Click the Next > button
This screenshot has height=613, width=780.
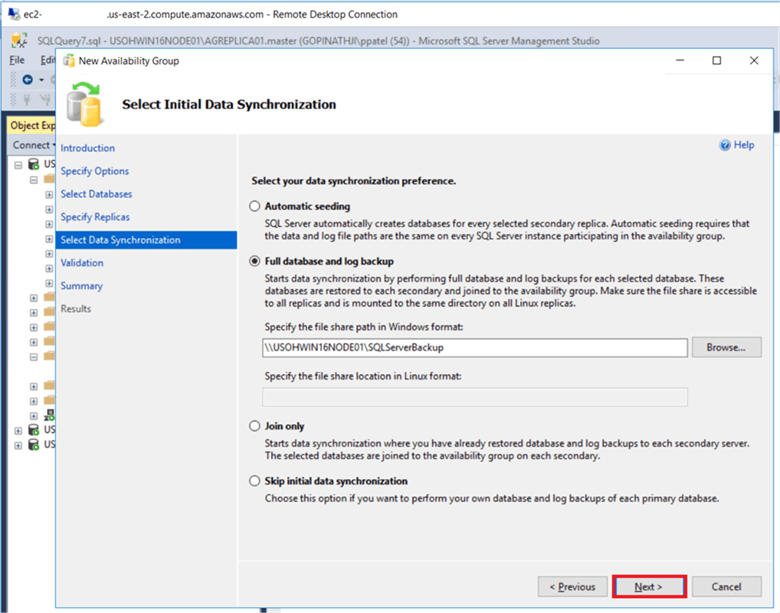[649, 587]
